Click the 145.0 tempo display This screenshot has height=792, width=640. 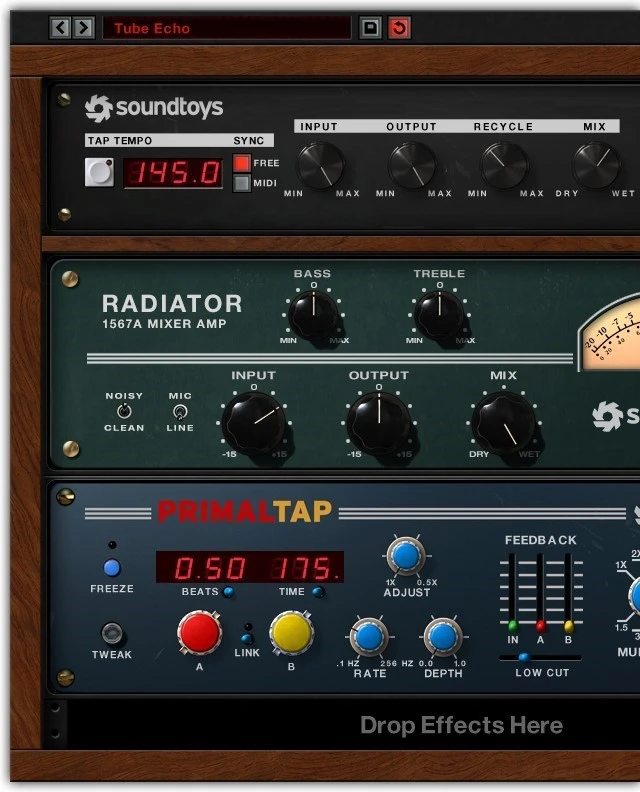(x=173, y=173)
